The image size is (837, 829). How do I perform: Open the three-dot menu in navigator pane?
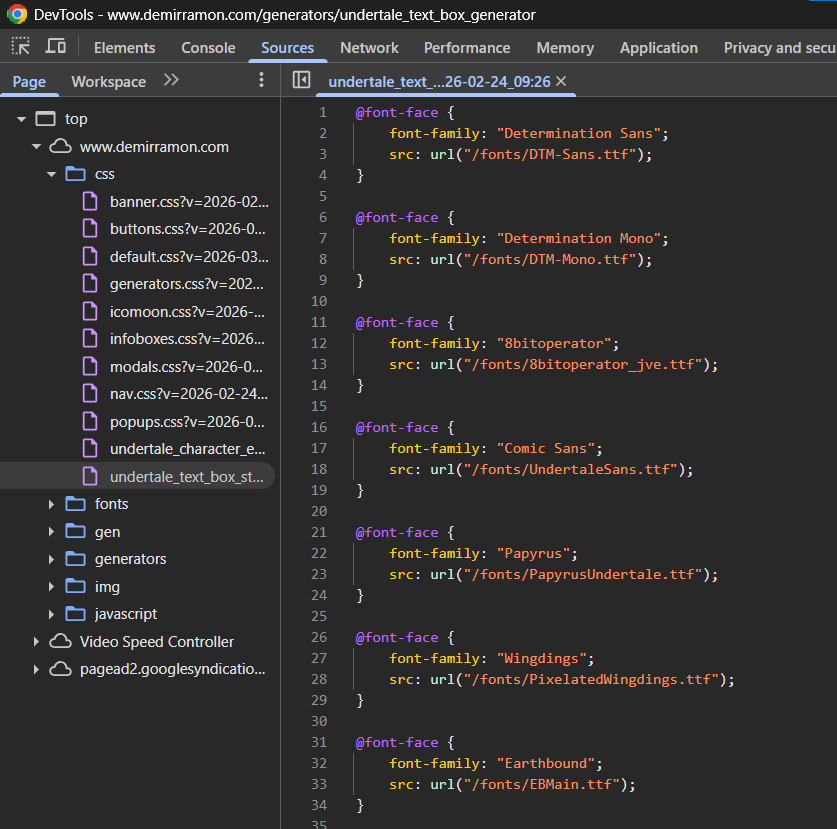click(262, 81)
